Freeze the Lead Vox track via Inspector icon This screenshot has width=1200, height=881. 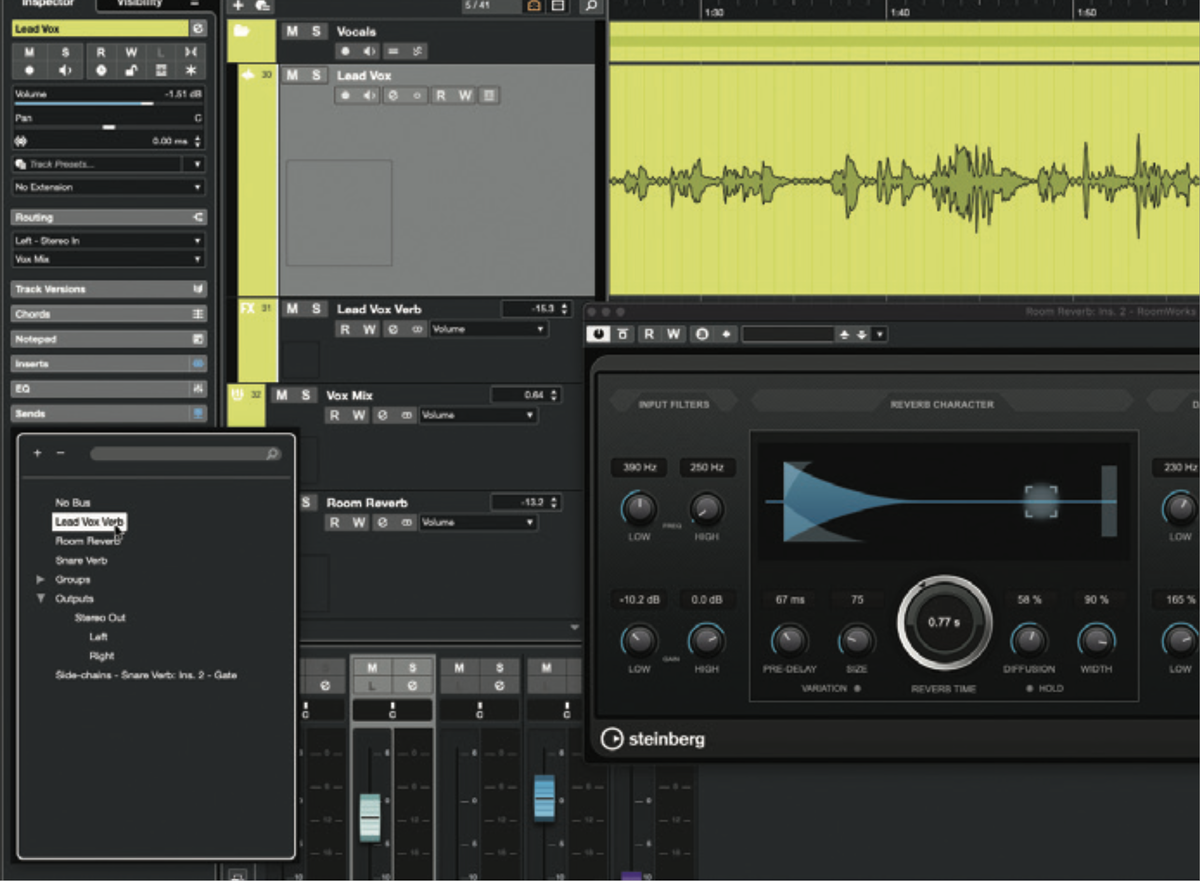click(x=191, y=70)
